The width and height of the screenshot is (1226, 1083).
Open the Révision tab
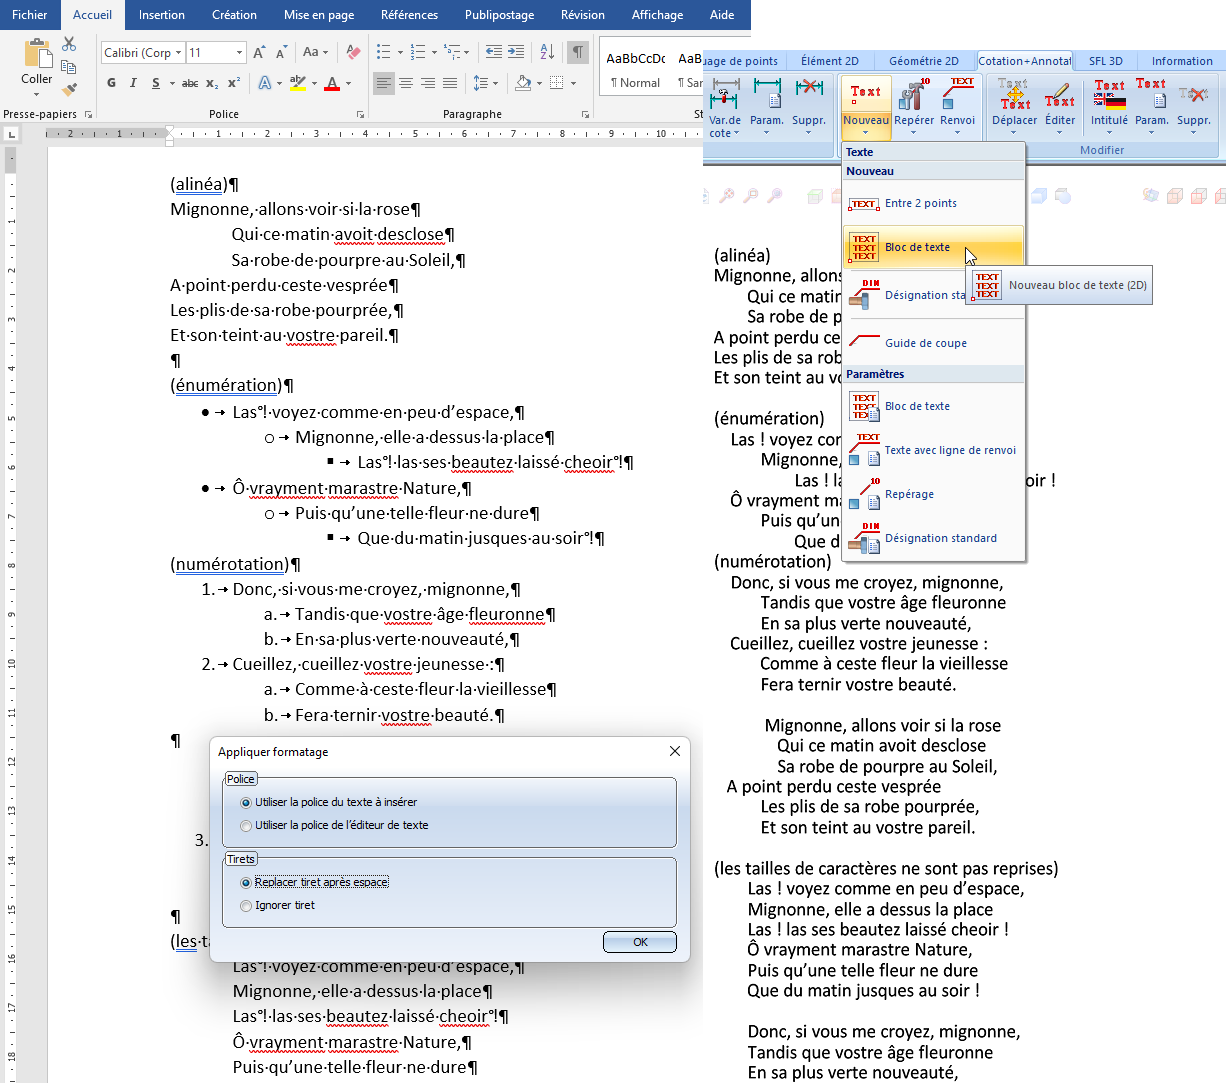pos(583,15)
